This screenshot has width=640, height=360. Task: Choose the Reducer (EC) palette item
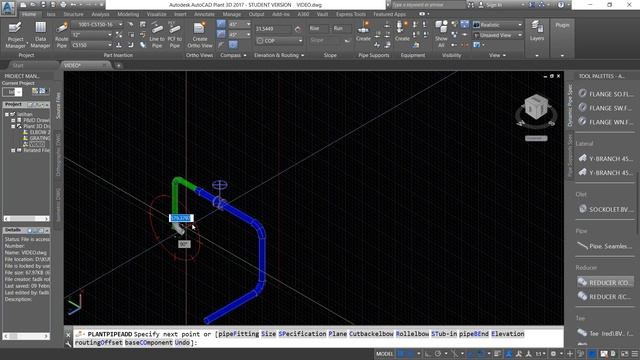[x=606, y=296]
